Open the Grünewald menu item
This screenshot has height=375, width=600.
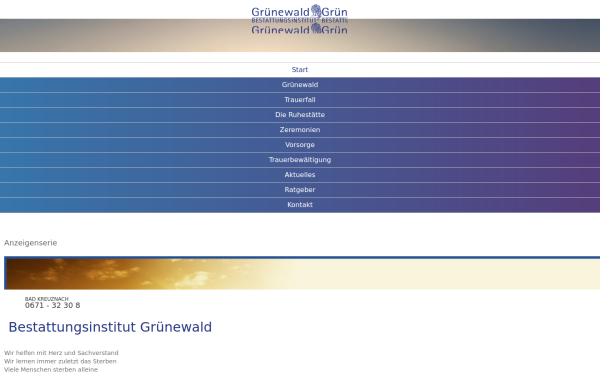[x=300, y=85]
